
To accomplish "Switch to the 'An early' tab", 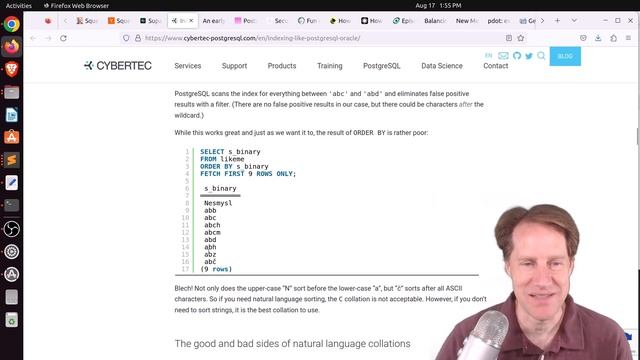I will coord(214,20).
